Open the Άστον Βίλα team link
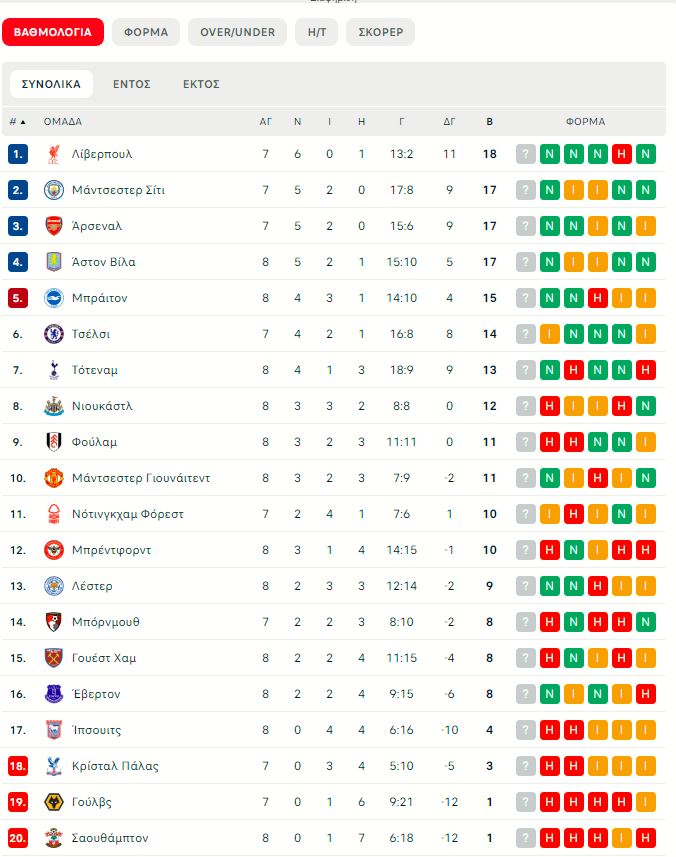676x857 pixels. (x=103, y=262)
